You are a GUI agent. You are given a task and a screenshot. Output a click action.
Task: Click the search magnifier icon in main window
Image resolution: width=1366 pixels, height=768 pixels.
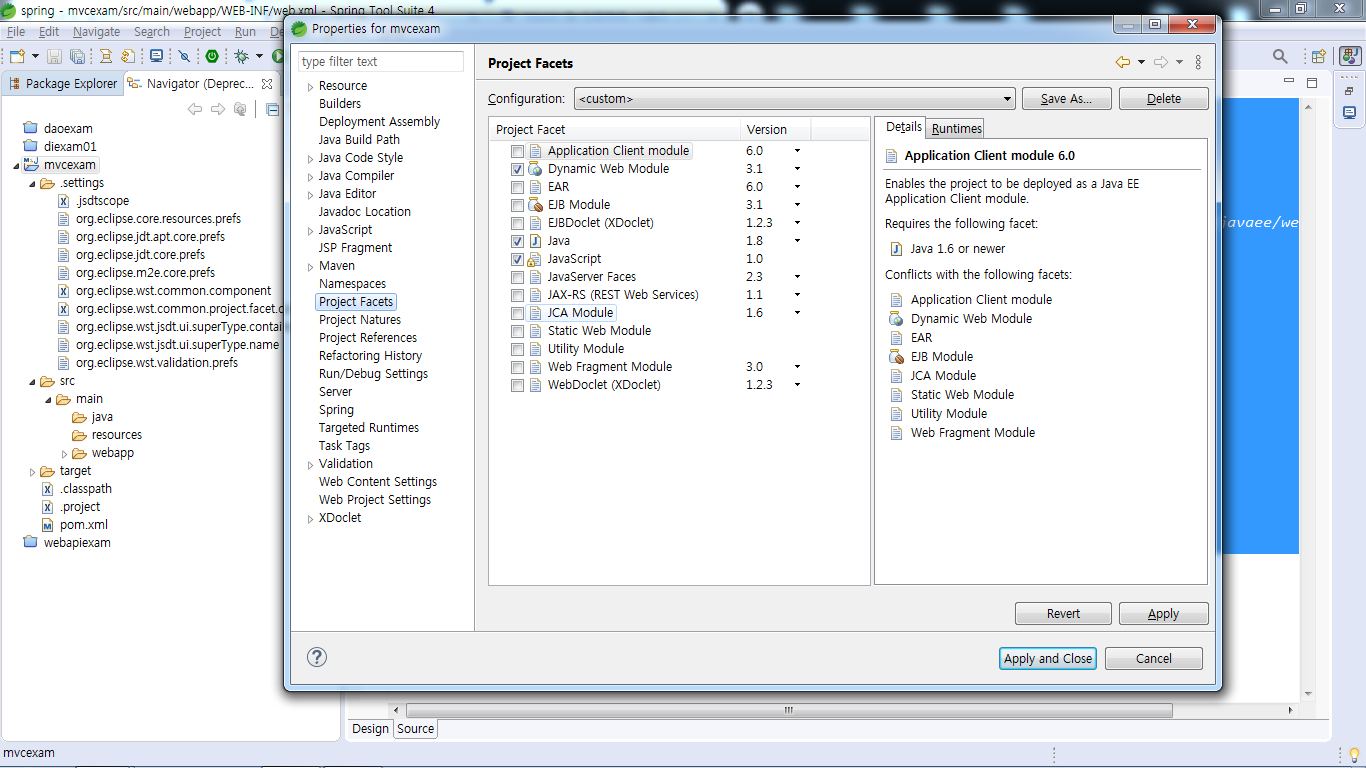(x=1280, y=57)
